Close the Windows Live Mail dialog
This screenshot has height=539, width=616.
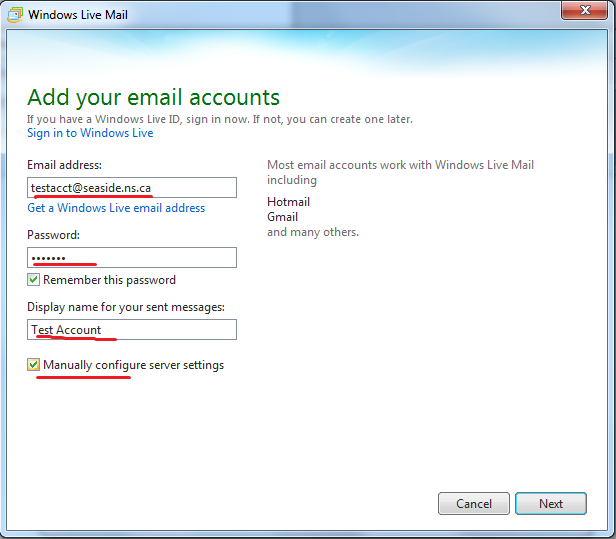click(x=585, y=10)
